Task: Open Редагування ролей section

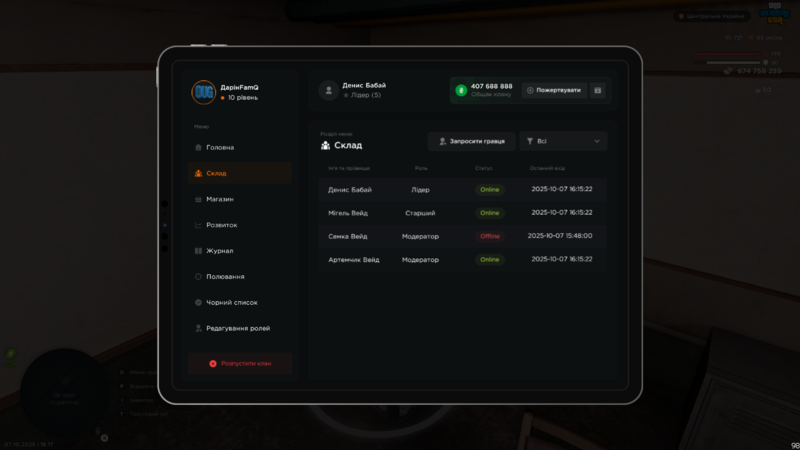Action: (239, 329)
